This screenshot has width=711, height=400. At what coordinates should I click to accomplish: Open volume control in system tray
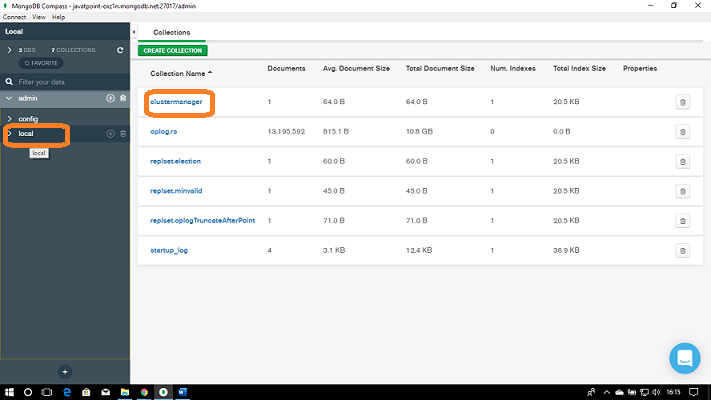point(657,392)
